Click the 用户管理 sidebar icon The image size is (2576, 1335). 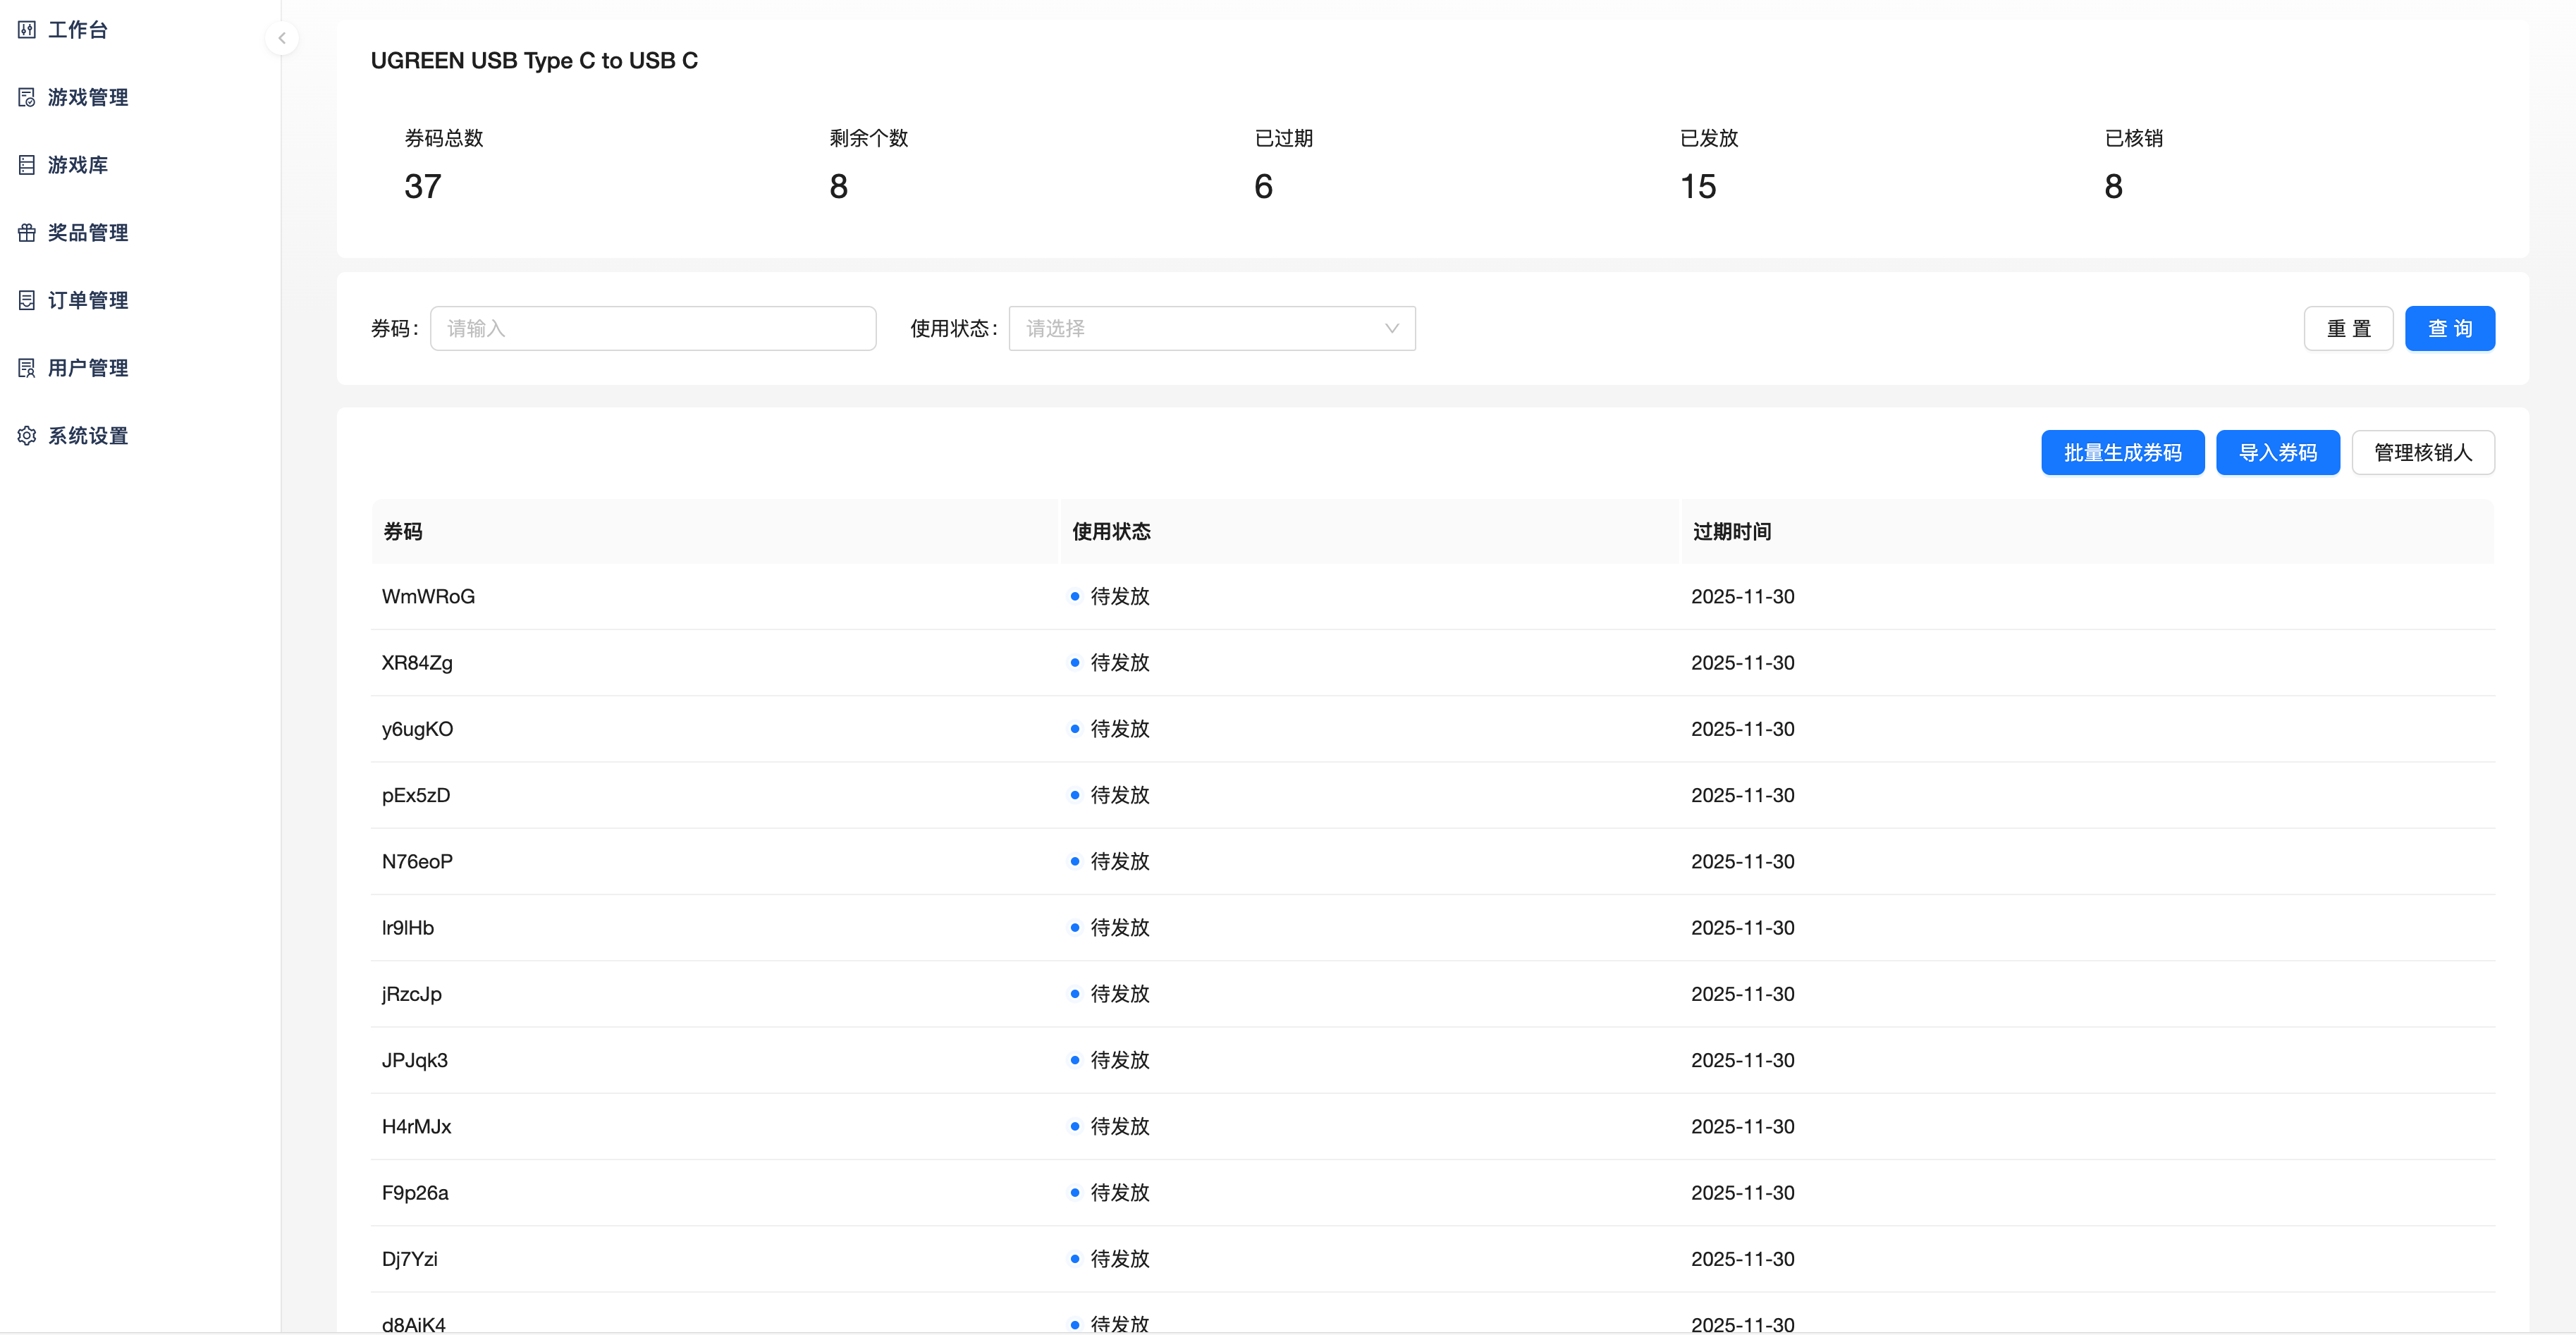(27, 368)
